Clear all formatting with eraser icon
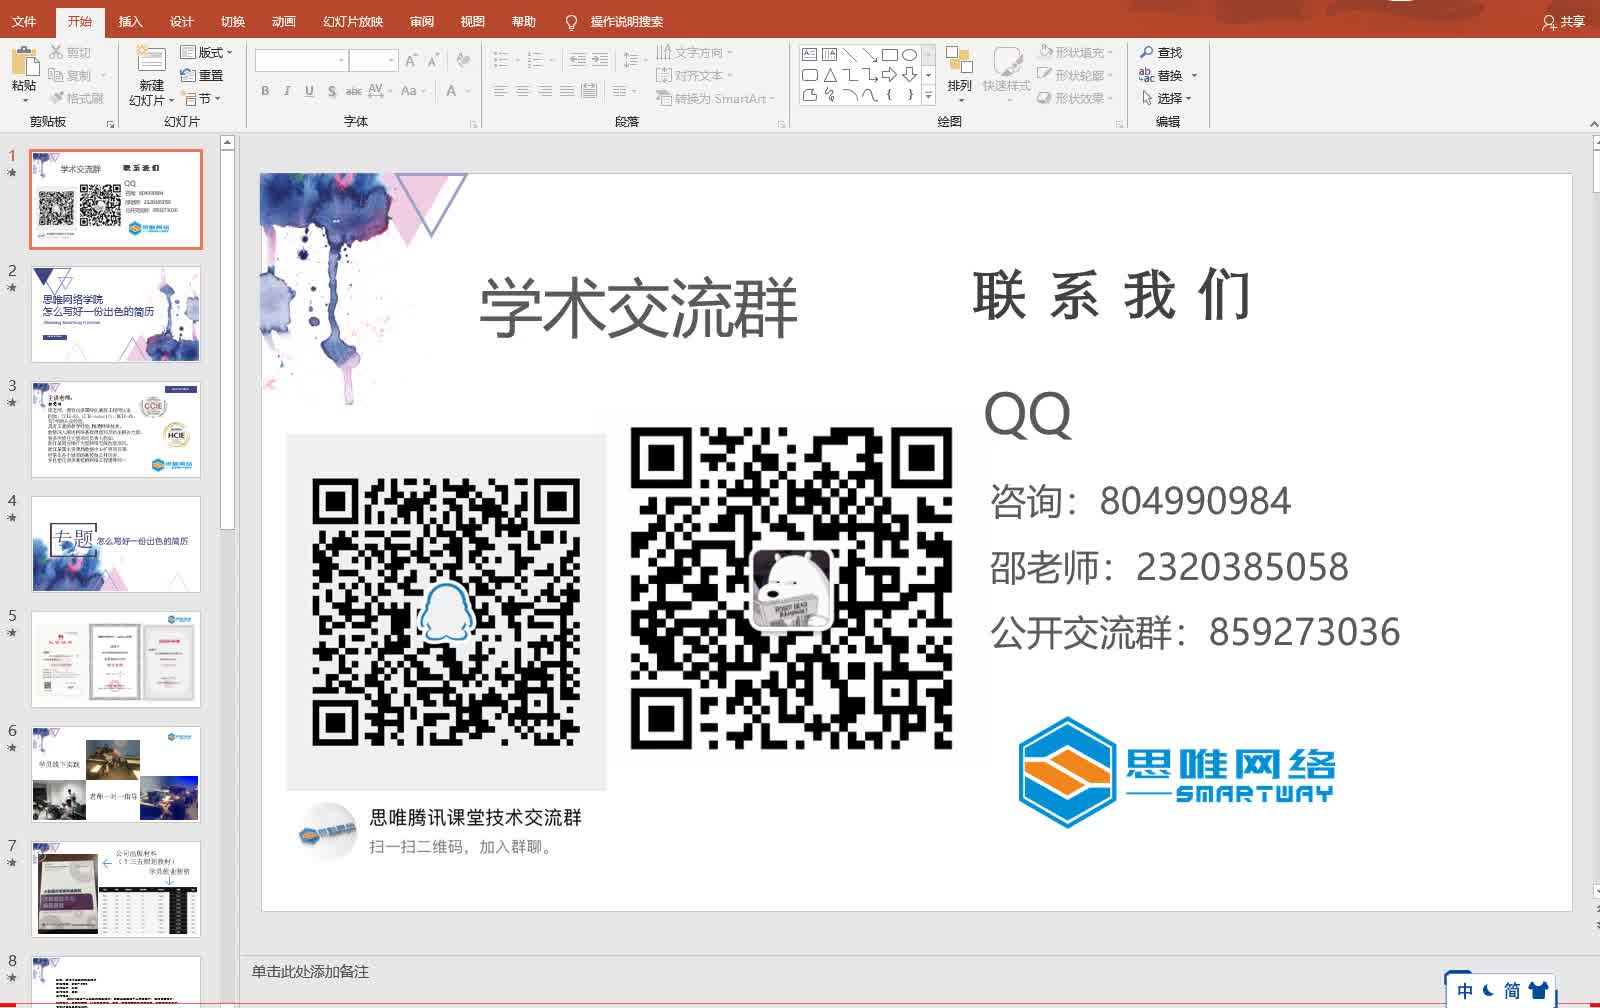 tap(463, 61)
